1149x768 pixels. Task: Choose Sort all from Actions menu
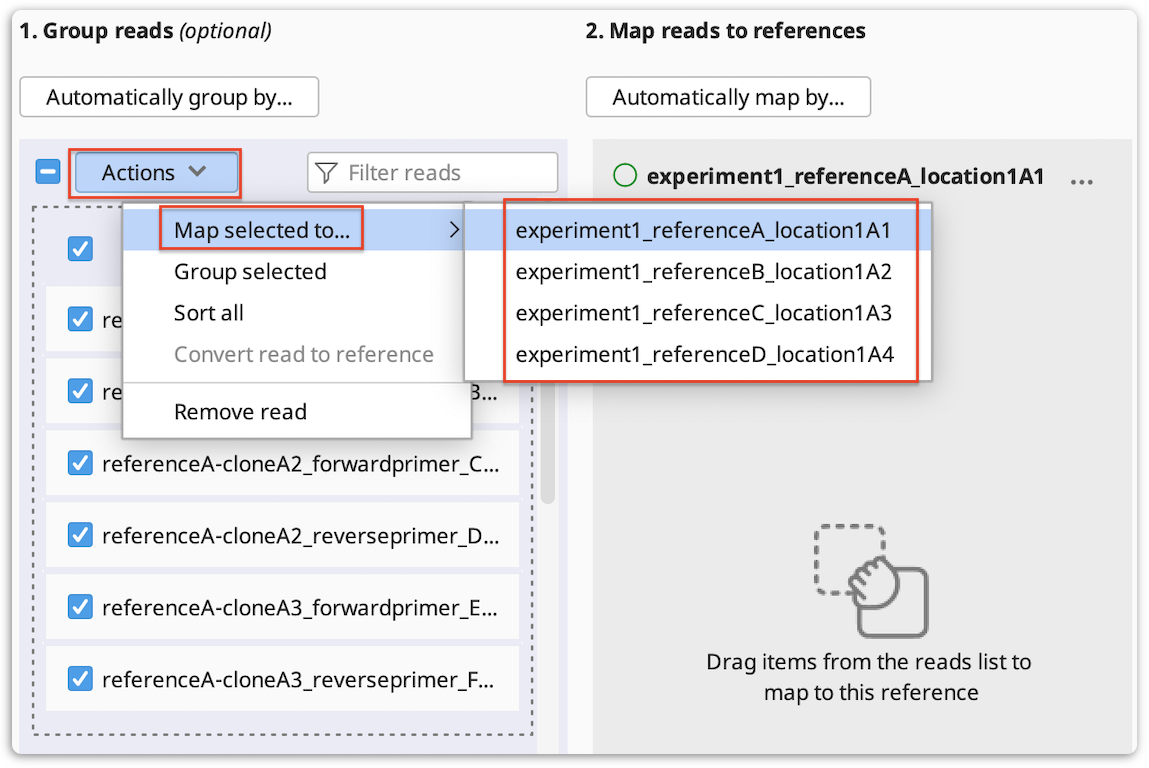pos(294,313)
